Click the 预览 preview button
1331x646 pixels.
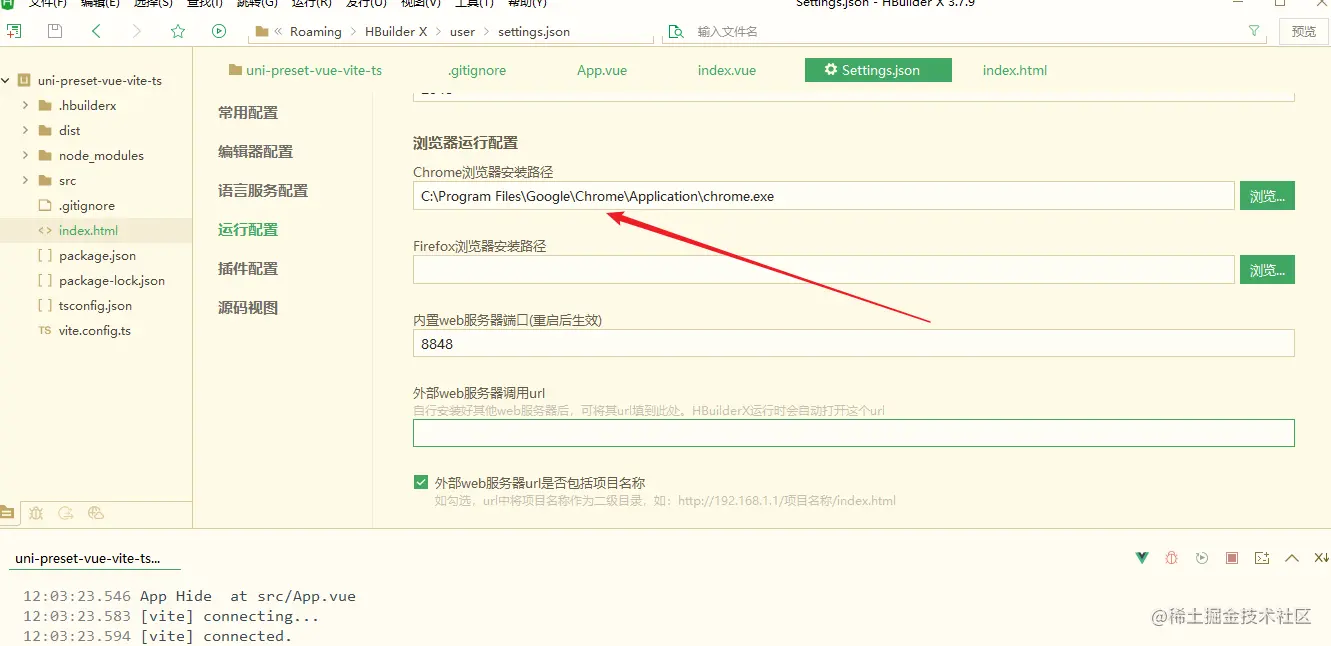1304,32
